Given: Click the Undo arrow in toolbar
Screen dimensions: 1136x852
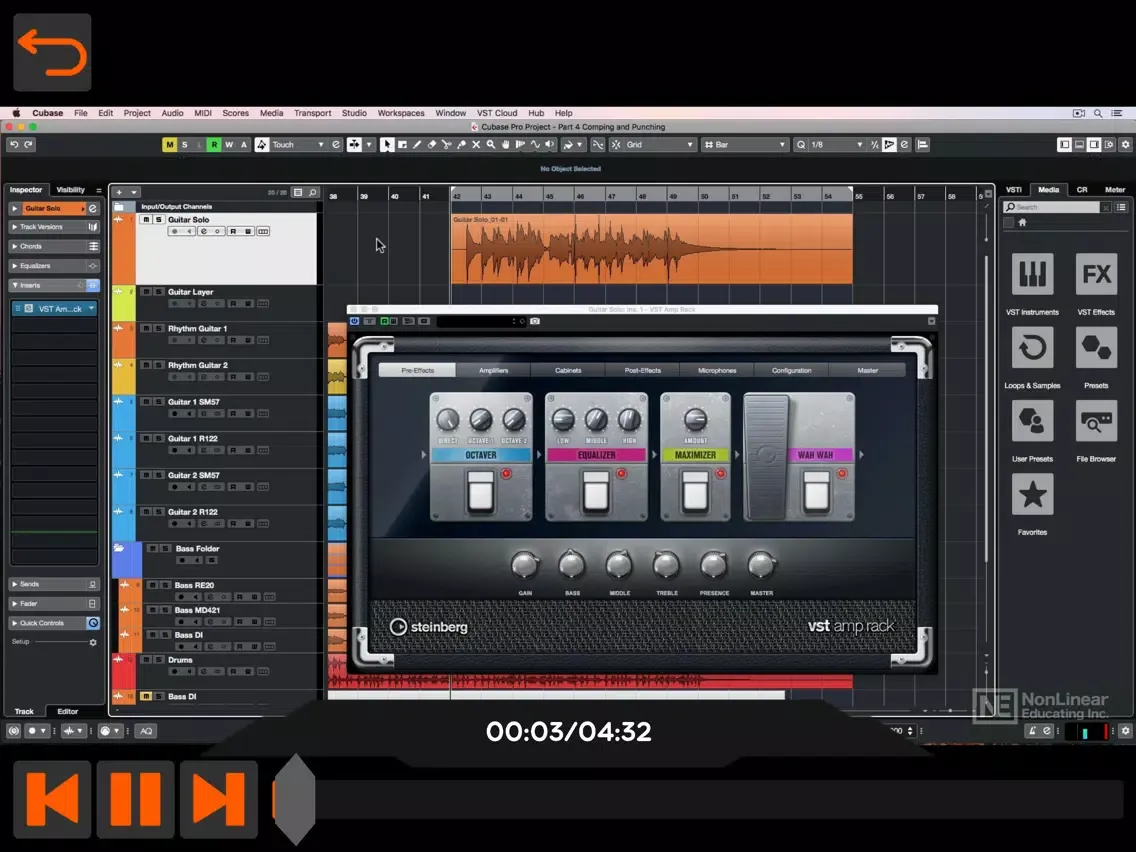Looking at the screenshot, I should 14,145.
